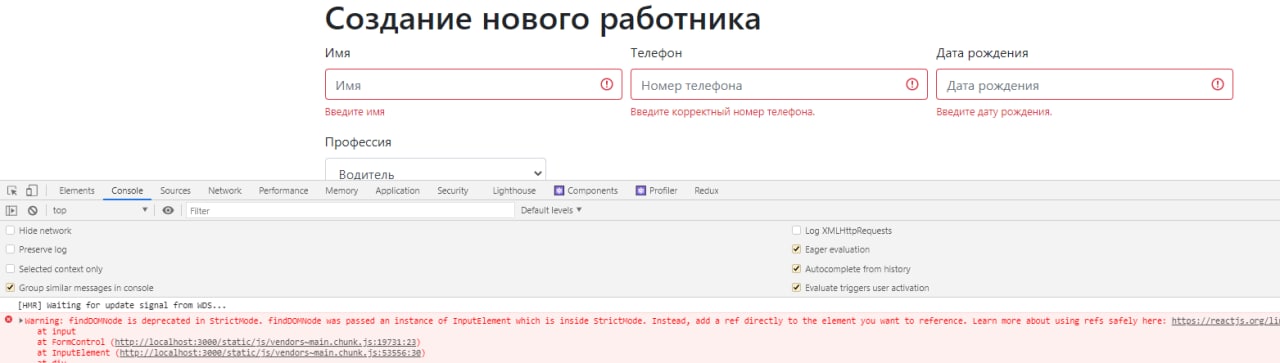Screen dimensions: 1280x363
Task: Uncheck Group similar messages in console
Action: [x=10, y=288]
